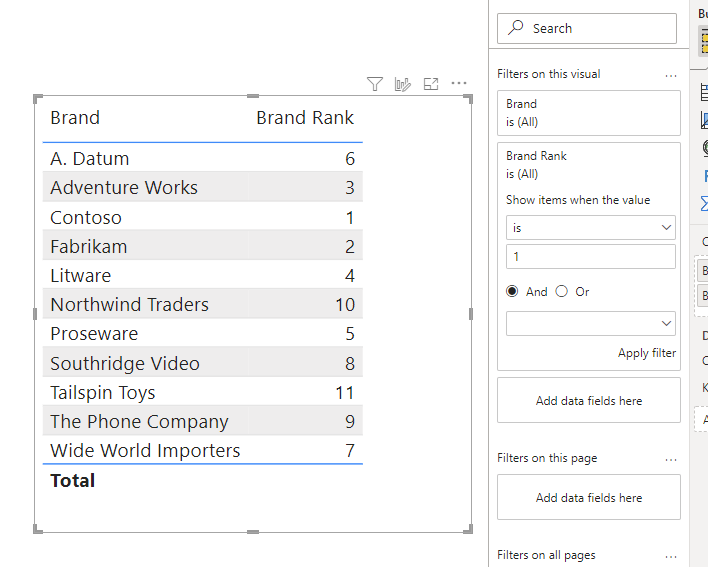Expand the Brand filter card

pos(588,112)
